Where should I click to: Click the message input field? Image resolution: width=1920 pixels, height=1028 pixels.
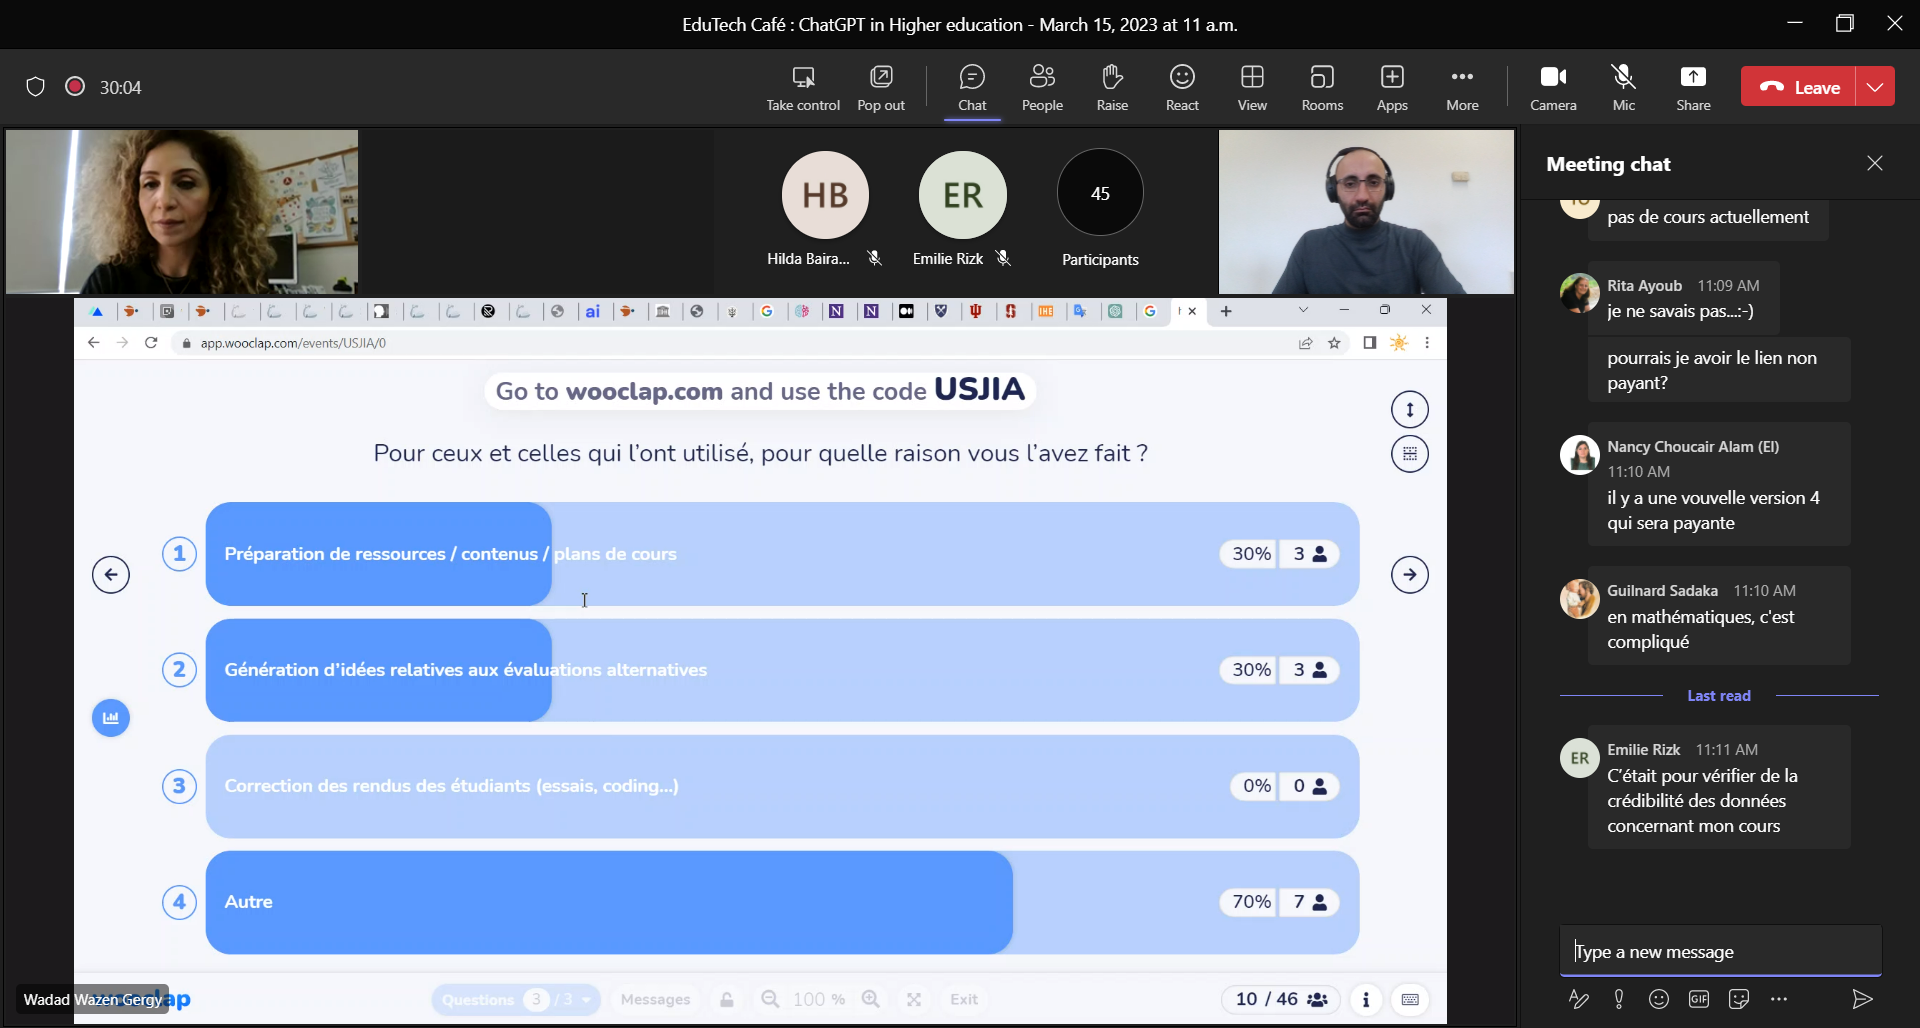[x=1720, y=951]
